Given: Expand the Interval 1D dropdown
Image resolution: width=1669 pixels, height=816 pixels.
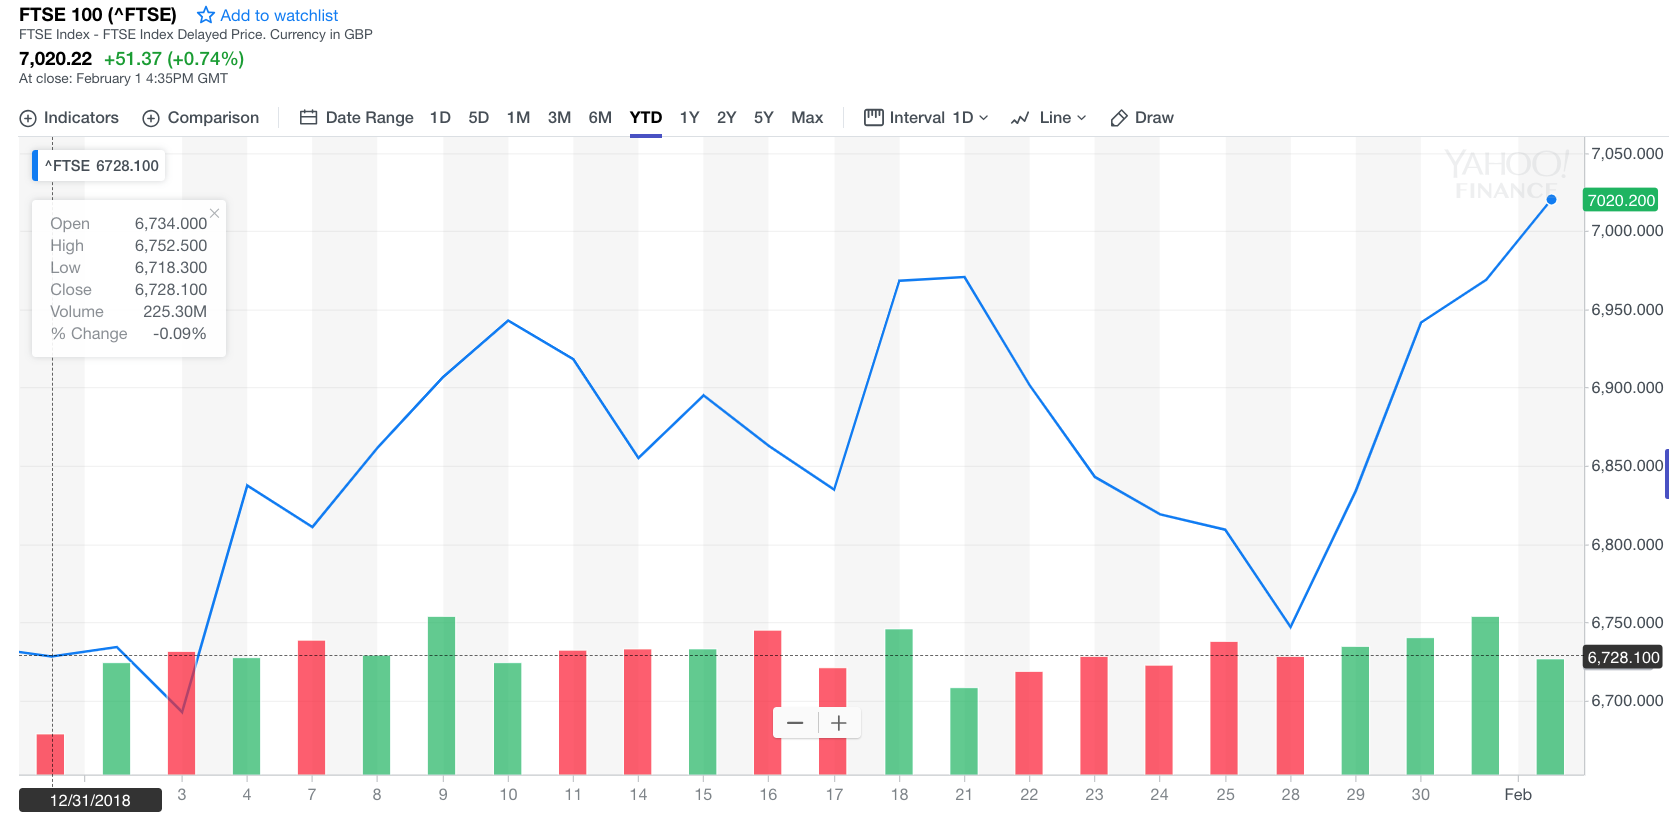Looking at the screenshot, I should tap(983, 118).
